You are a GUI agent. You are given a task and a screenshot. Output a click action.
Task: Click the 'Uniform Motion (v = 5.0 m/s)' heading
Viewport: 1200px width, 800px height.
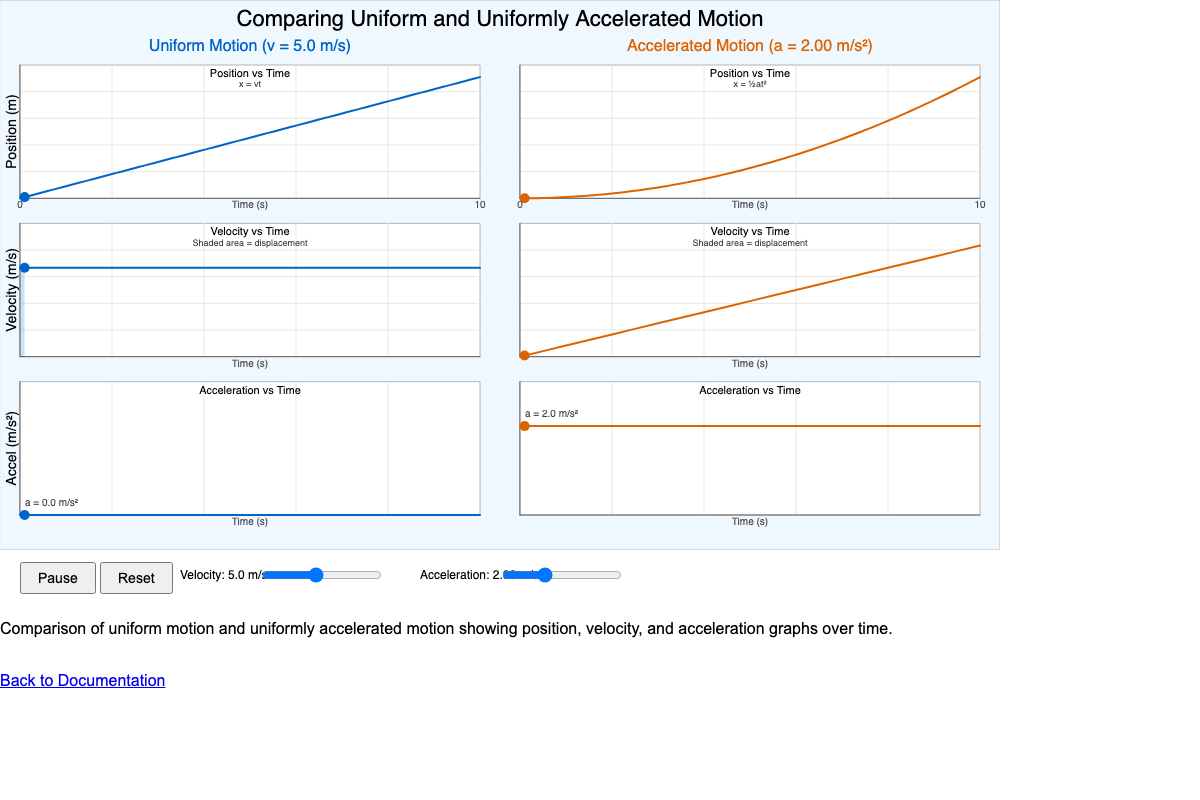tap(250, 46)
